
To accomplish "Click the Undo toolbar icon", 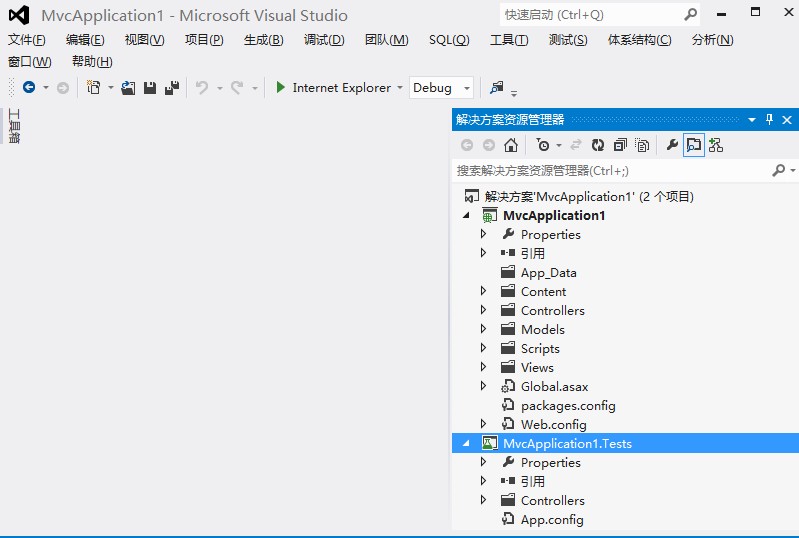I will coord(202,88).
